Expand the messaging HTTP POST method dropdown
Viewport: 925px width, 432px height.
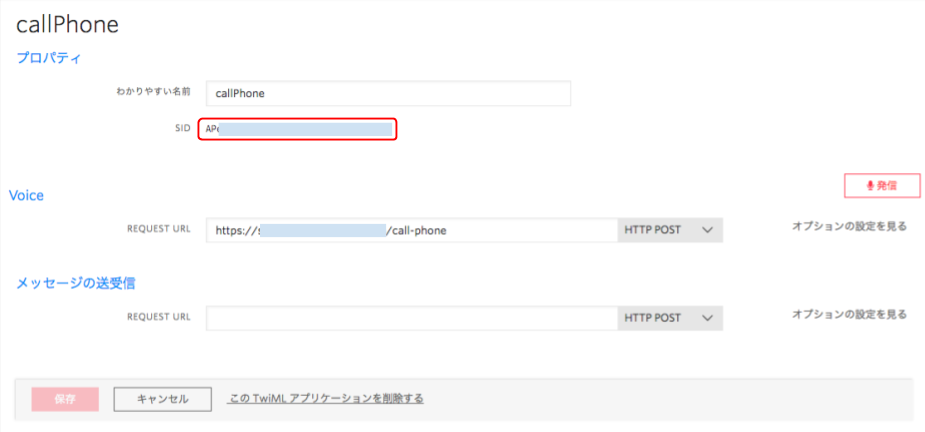click(x=669, y=318)
